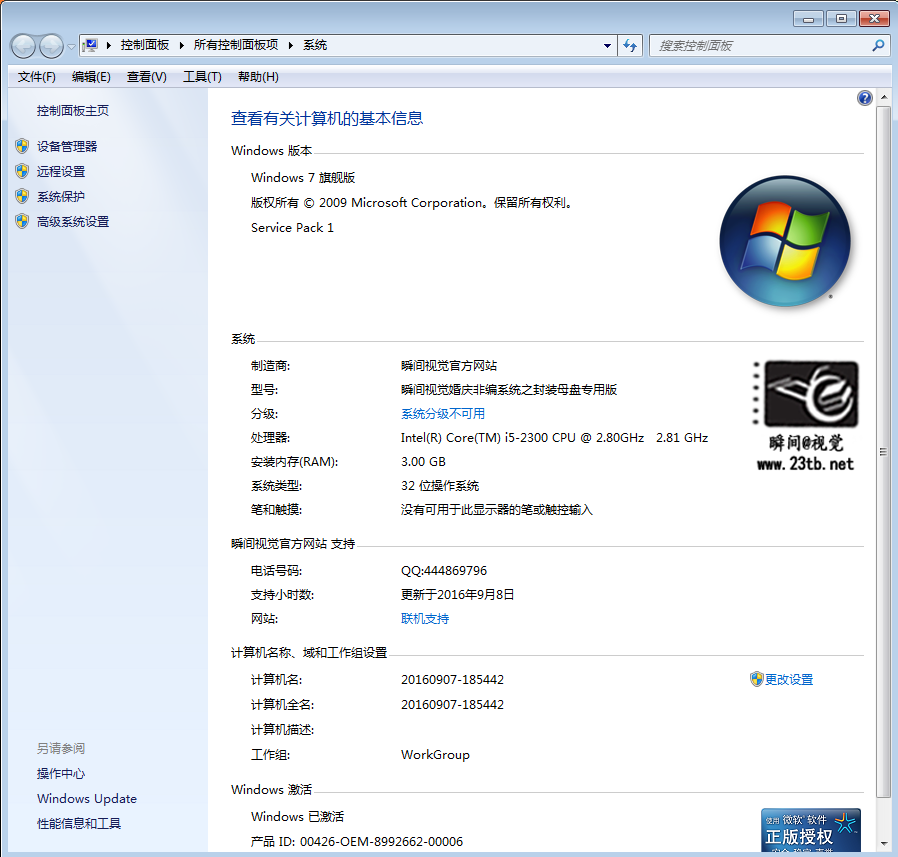Click the 'Intel(R) Core(TM) i5-2300 CPU @ 2.80GHz' processor value
Screen dimensions: 898x857
pos(522,438)
